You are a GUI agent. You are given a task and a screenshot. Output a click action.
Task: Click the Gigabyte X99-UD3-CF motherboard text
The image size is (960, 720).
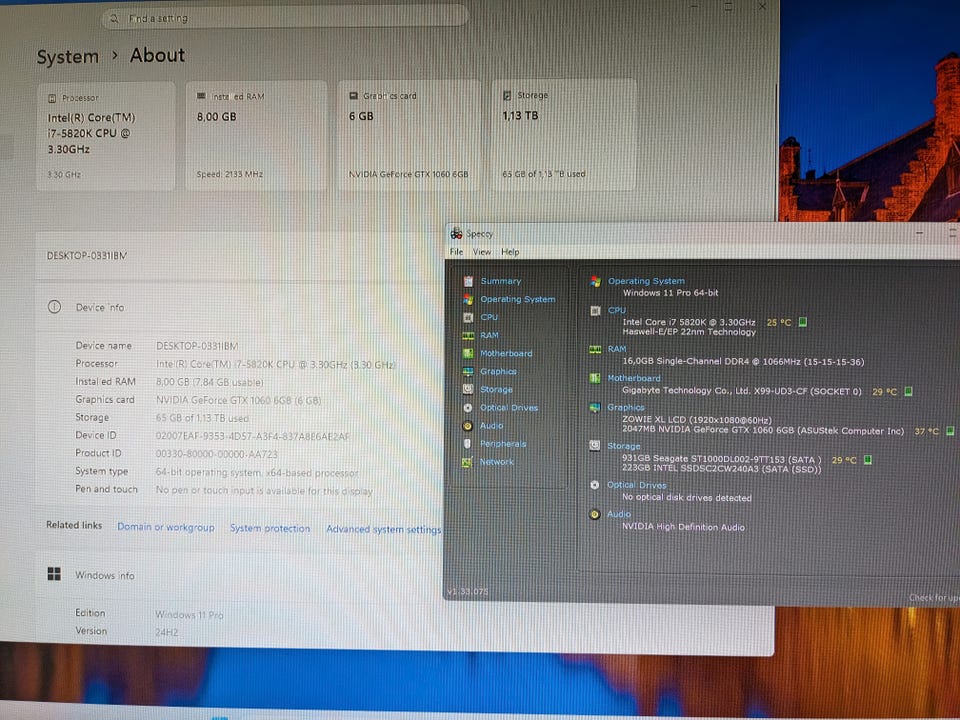[x=741, y=391]
